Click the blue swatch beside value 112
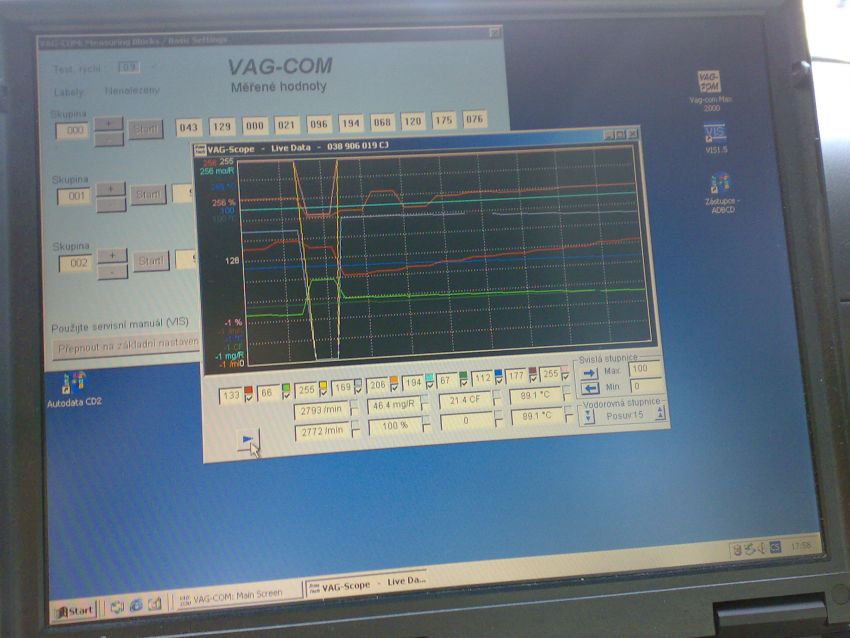850x638 pixels. [x=498, y=373]
